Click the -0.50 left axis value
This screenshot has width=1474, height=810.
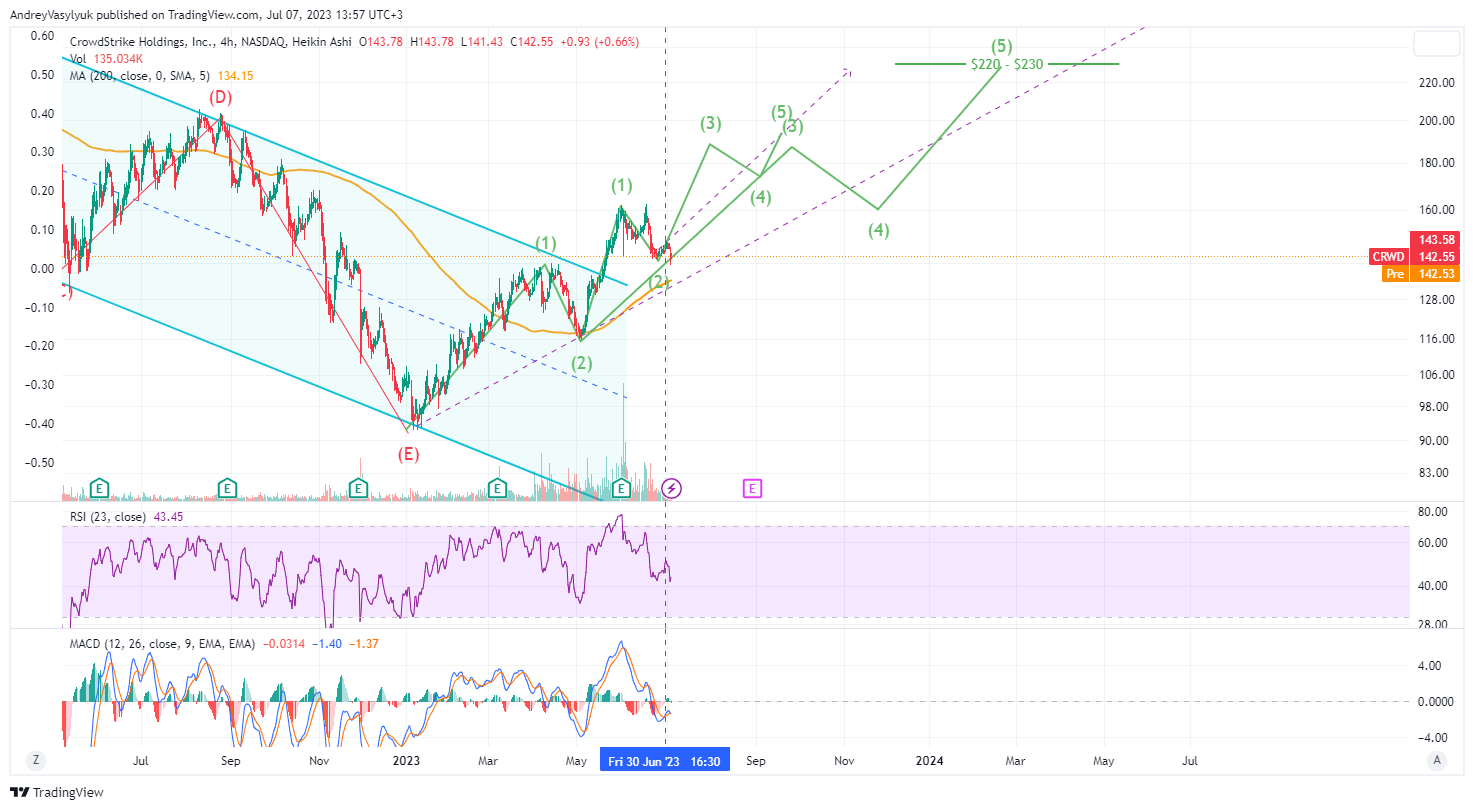tap(39, 463)
